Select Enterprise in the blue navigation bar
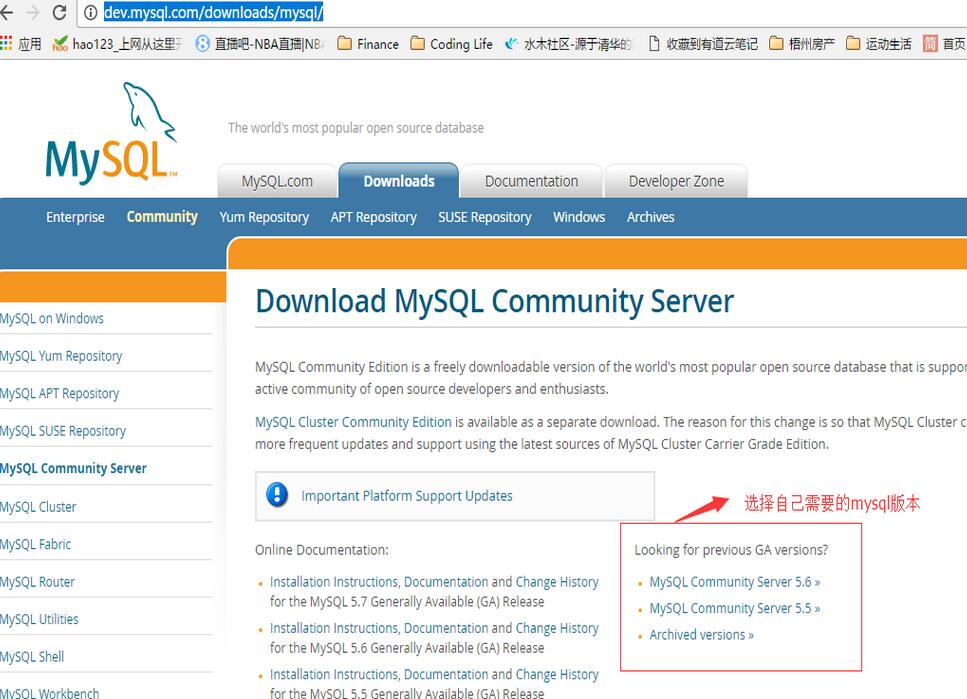This screenshot has width=967, height=699. point(75,217)
